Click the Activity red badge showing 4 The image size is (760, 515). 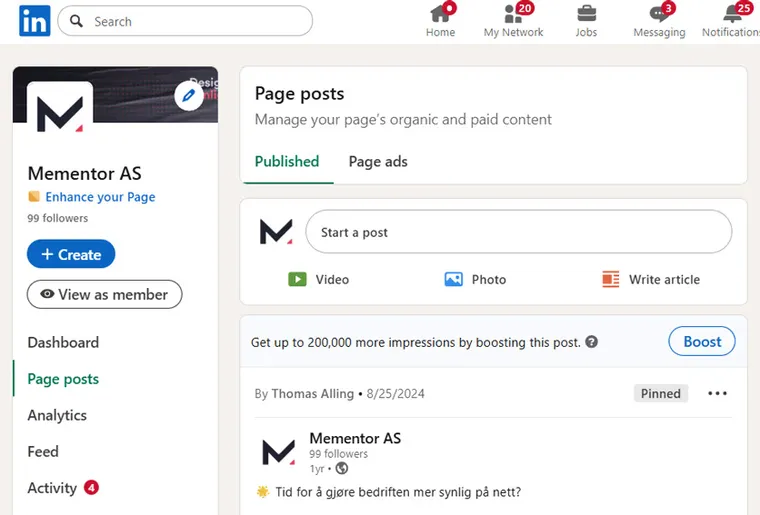pyautogui.click(x=91, y=487)
